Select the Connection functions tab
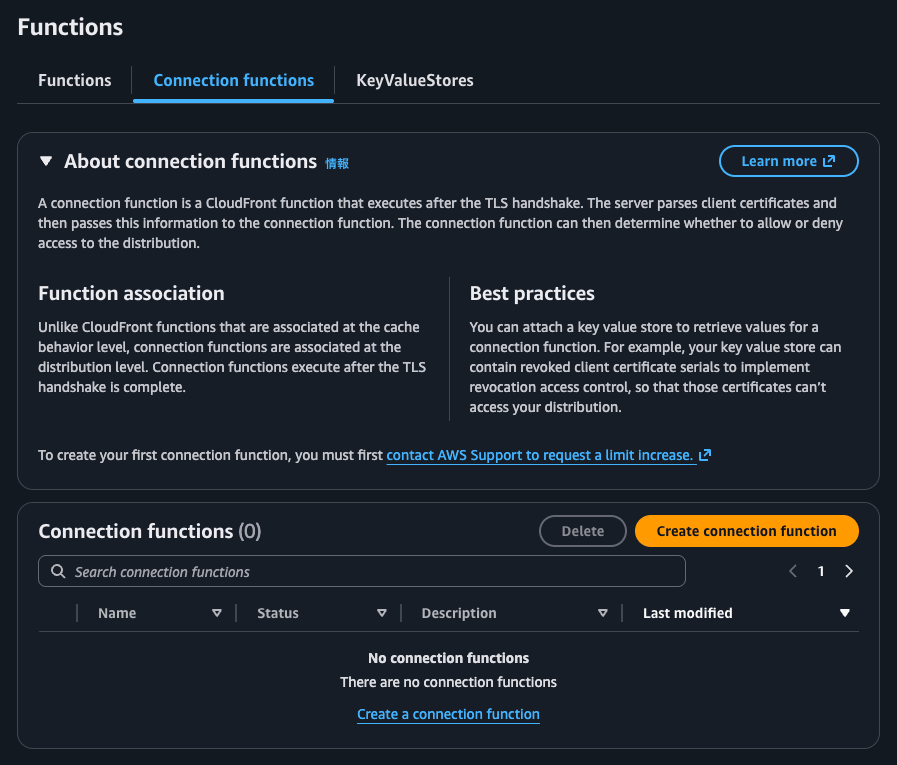 pyautogui.click(x=233, y=80)
